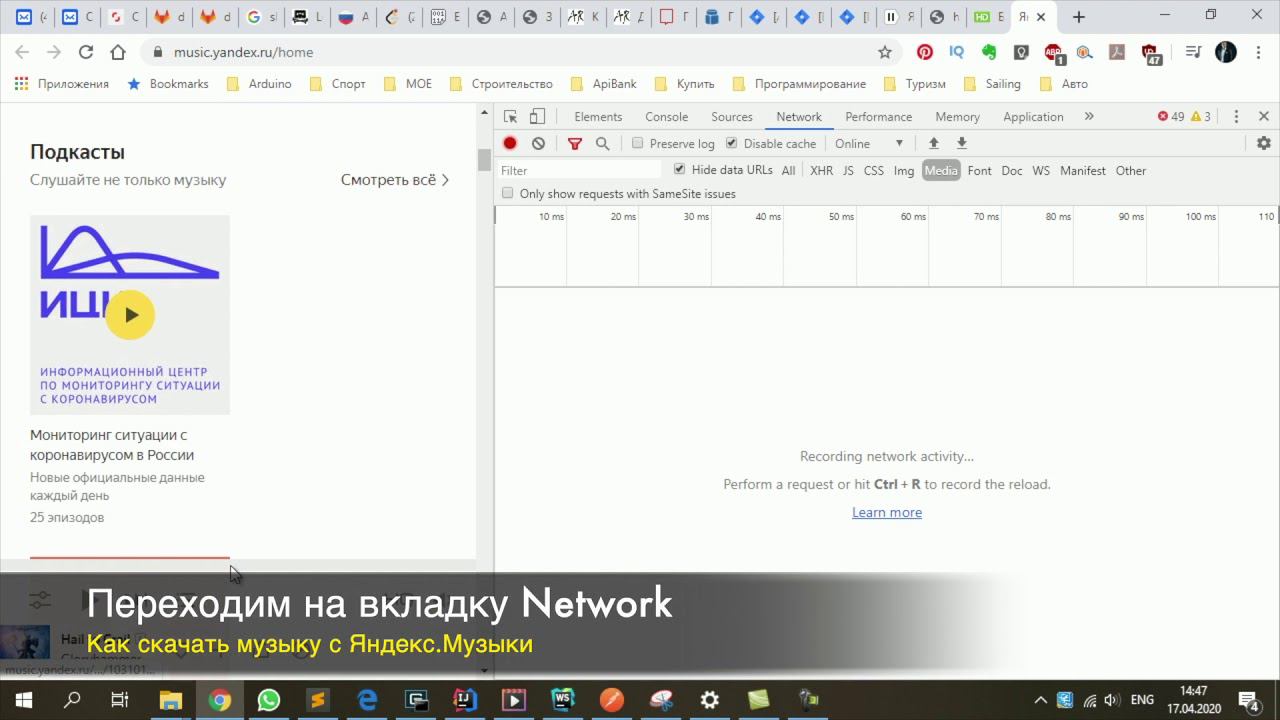
Task: Uncheck Hide data URLs
Action: 679,170
